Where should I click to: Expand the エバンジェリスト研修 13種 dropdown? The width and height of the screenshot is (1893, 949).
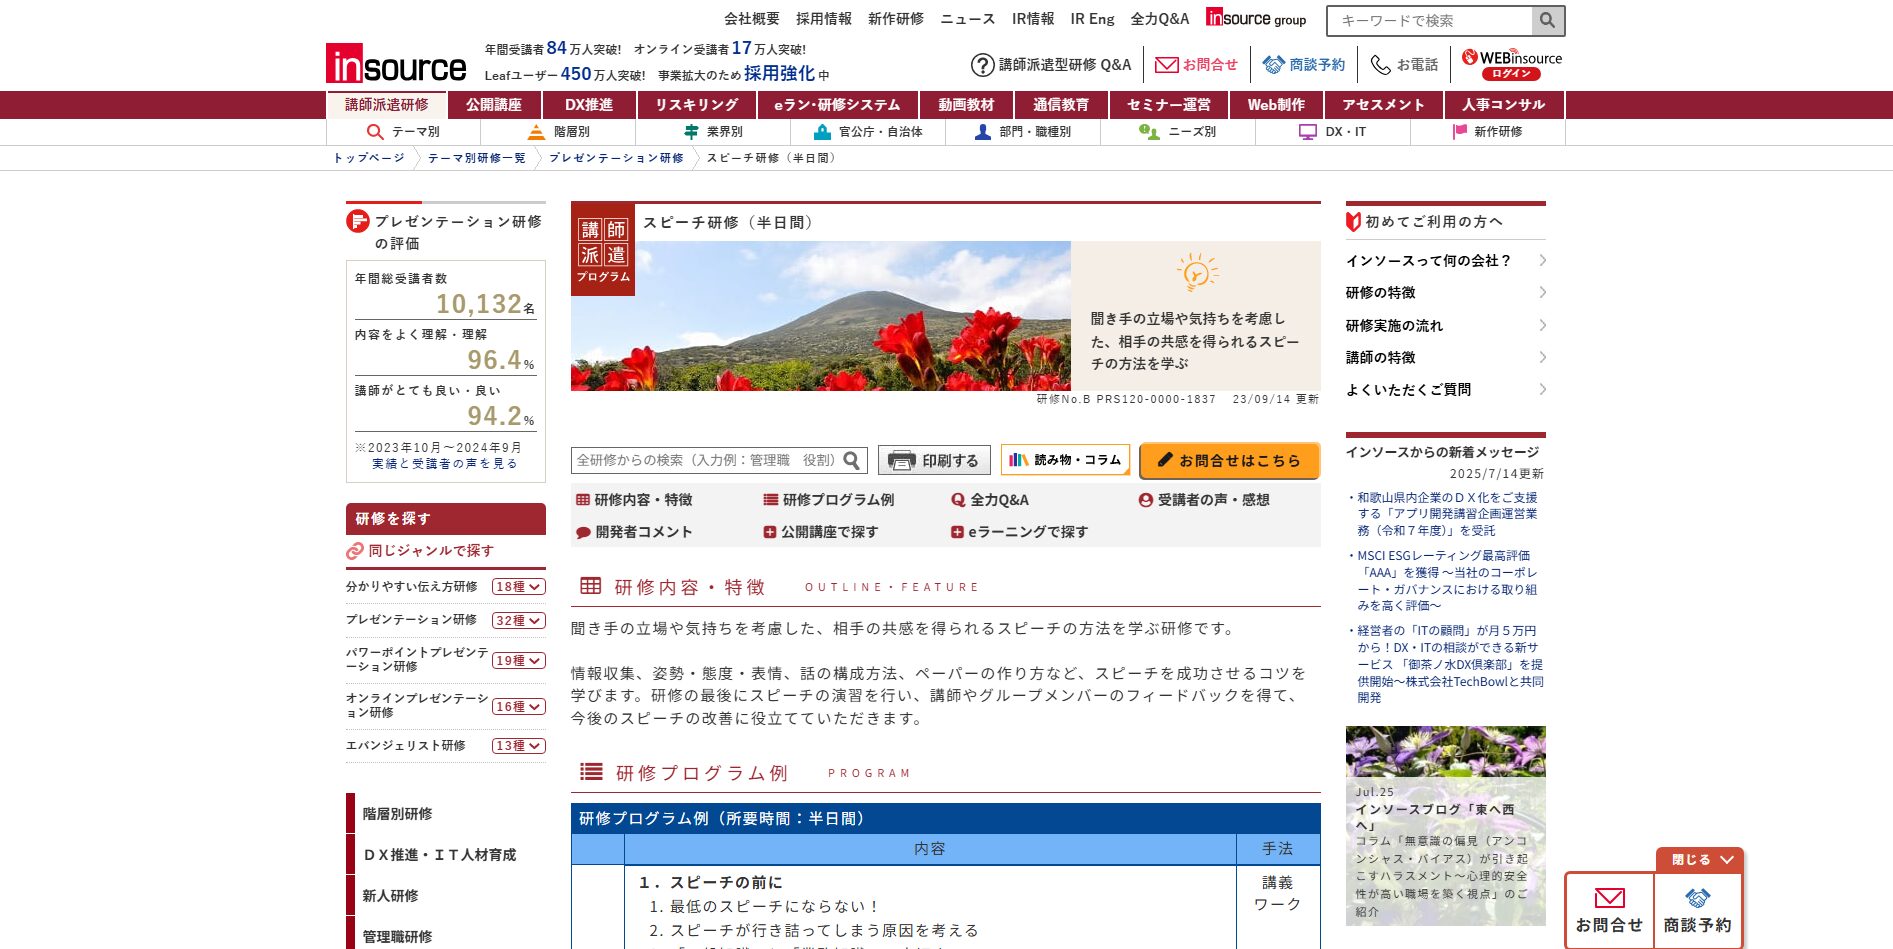[x=518, y=746]
